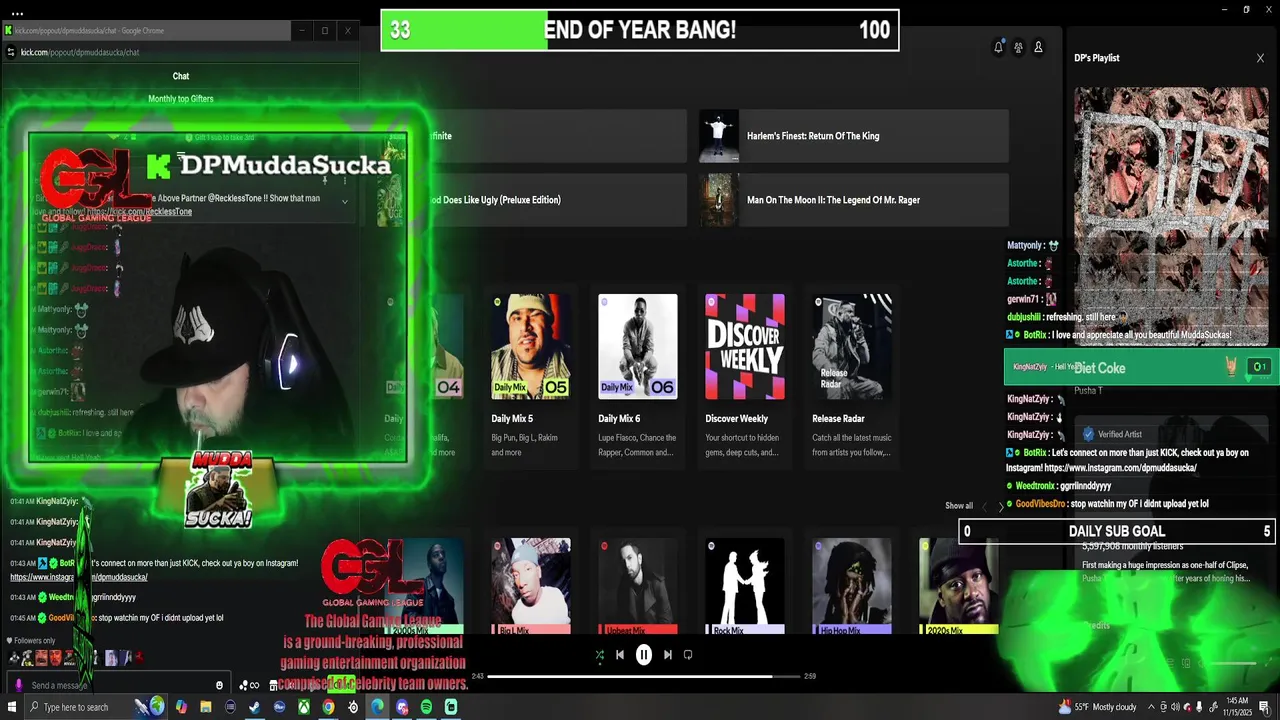Click Show all in Spotify section
1280x720 pixels.
(x=959, y=506)
